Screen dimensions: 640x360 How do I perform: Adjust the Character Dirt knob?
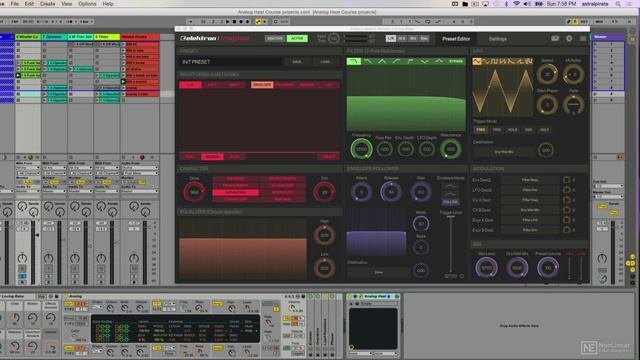[324, 192]
